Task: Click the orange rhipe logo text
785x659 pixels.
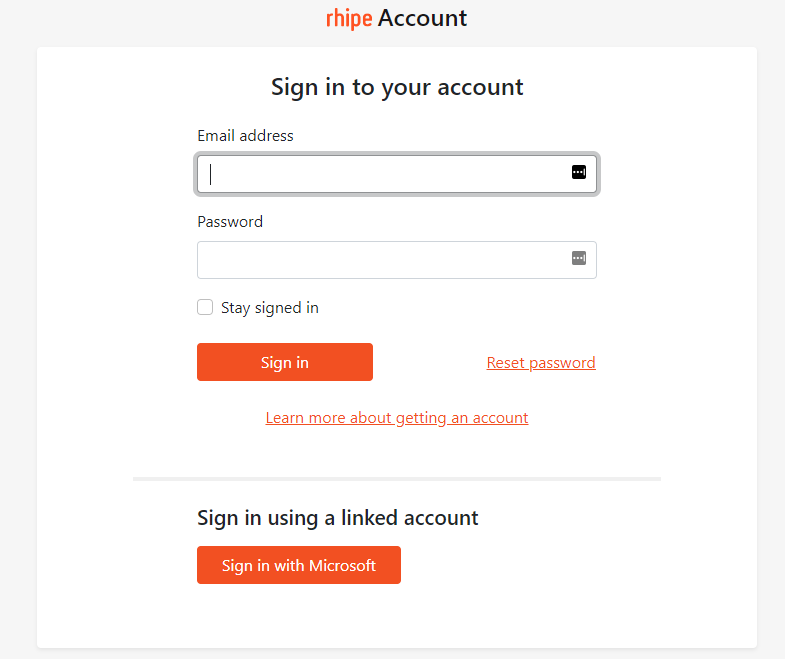Action: coord(349,18)
